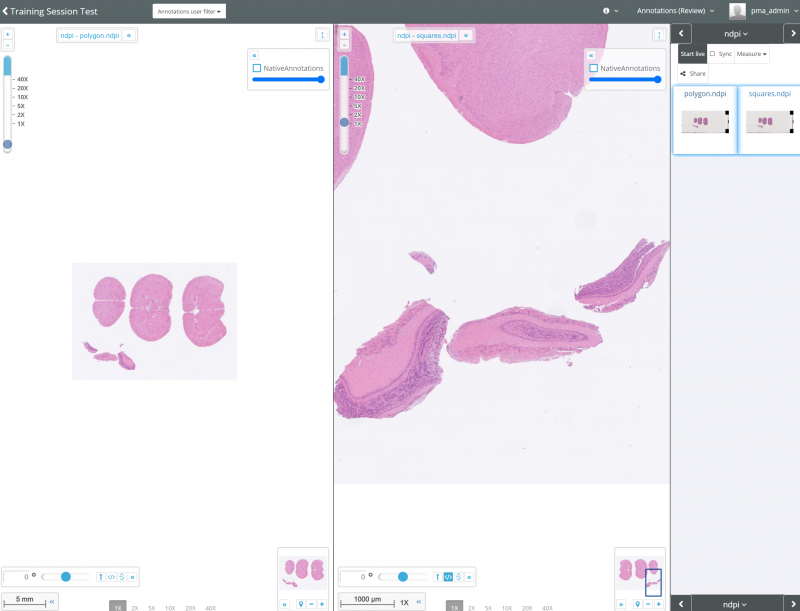Open the info menu in top bar
The width and height of the screenshot is (800, 611).
[x=610, y=11]
